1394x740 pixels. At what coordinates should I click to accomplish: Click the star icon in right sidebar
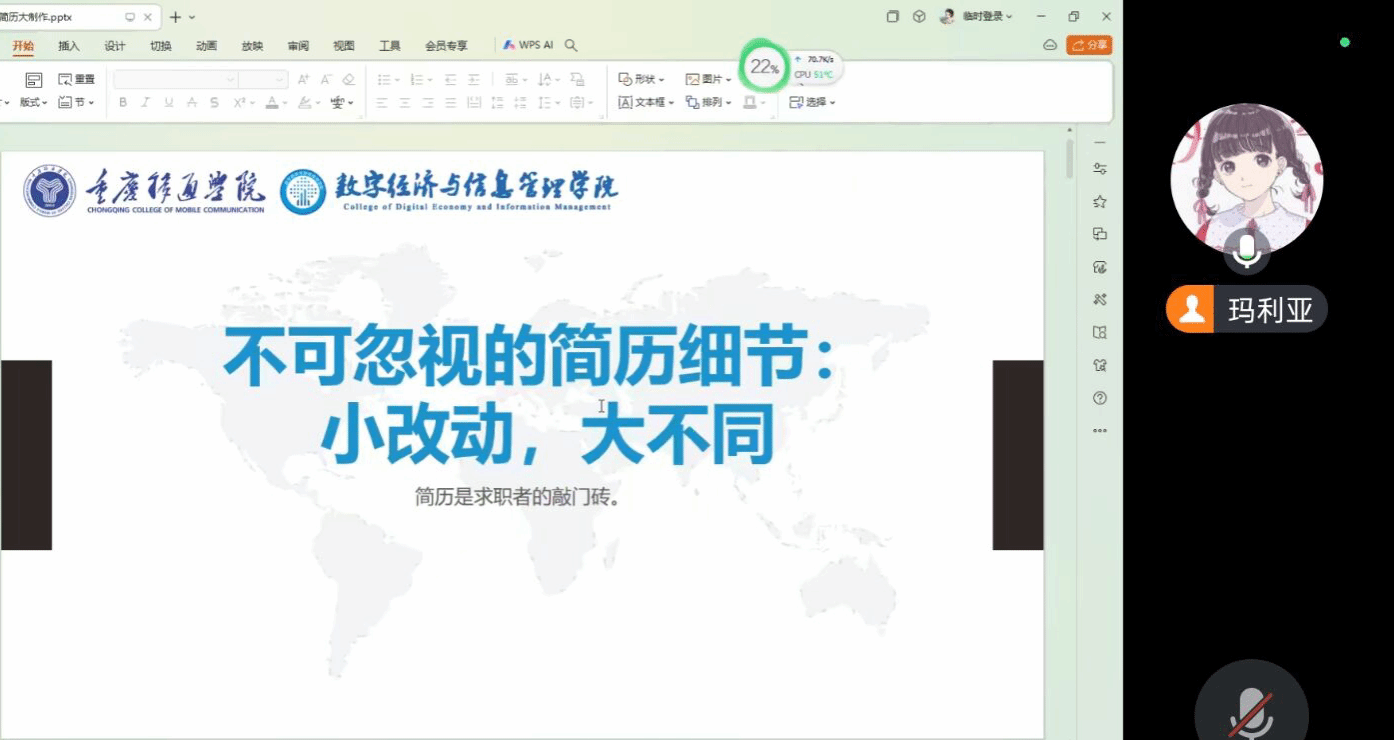coord(1100,201)
